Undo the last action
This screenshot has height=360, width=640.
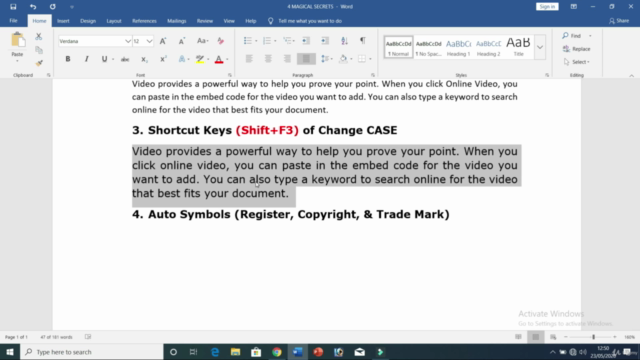33,7
